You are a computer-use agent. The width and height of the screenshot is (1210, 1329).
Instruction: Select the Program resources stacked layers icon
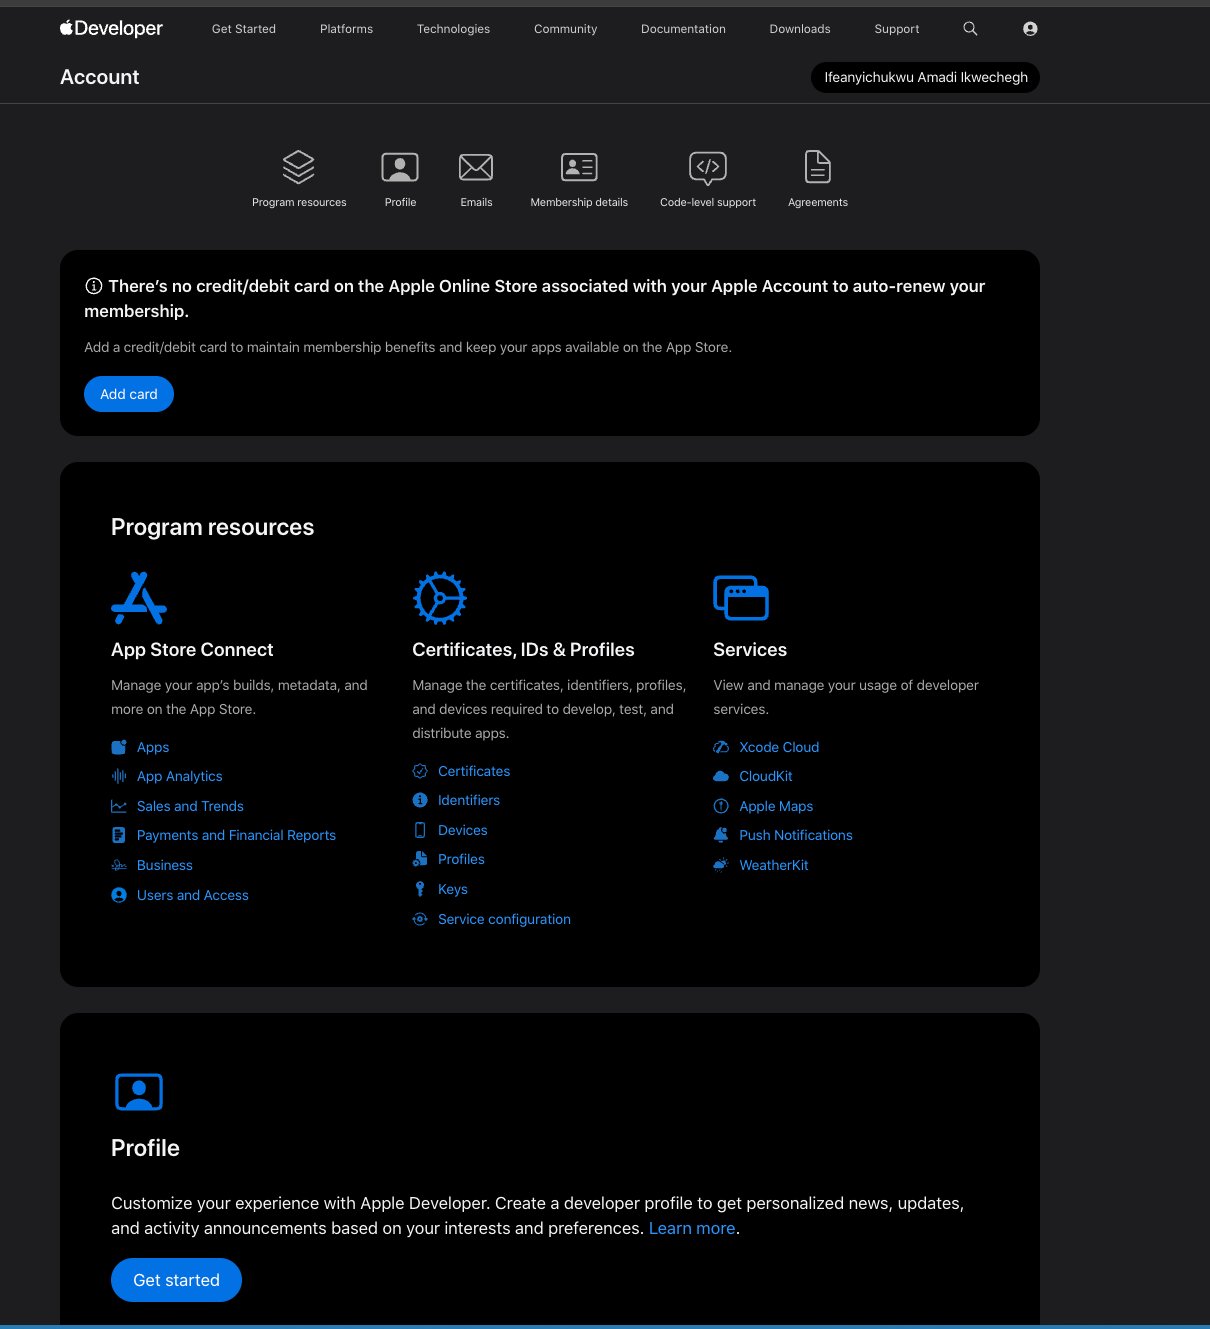[299, 167]
